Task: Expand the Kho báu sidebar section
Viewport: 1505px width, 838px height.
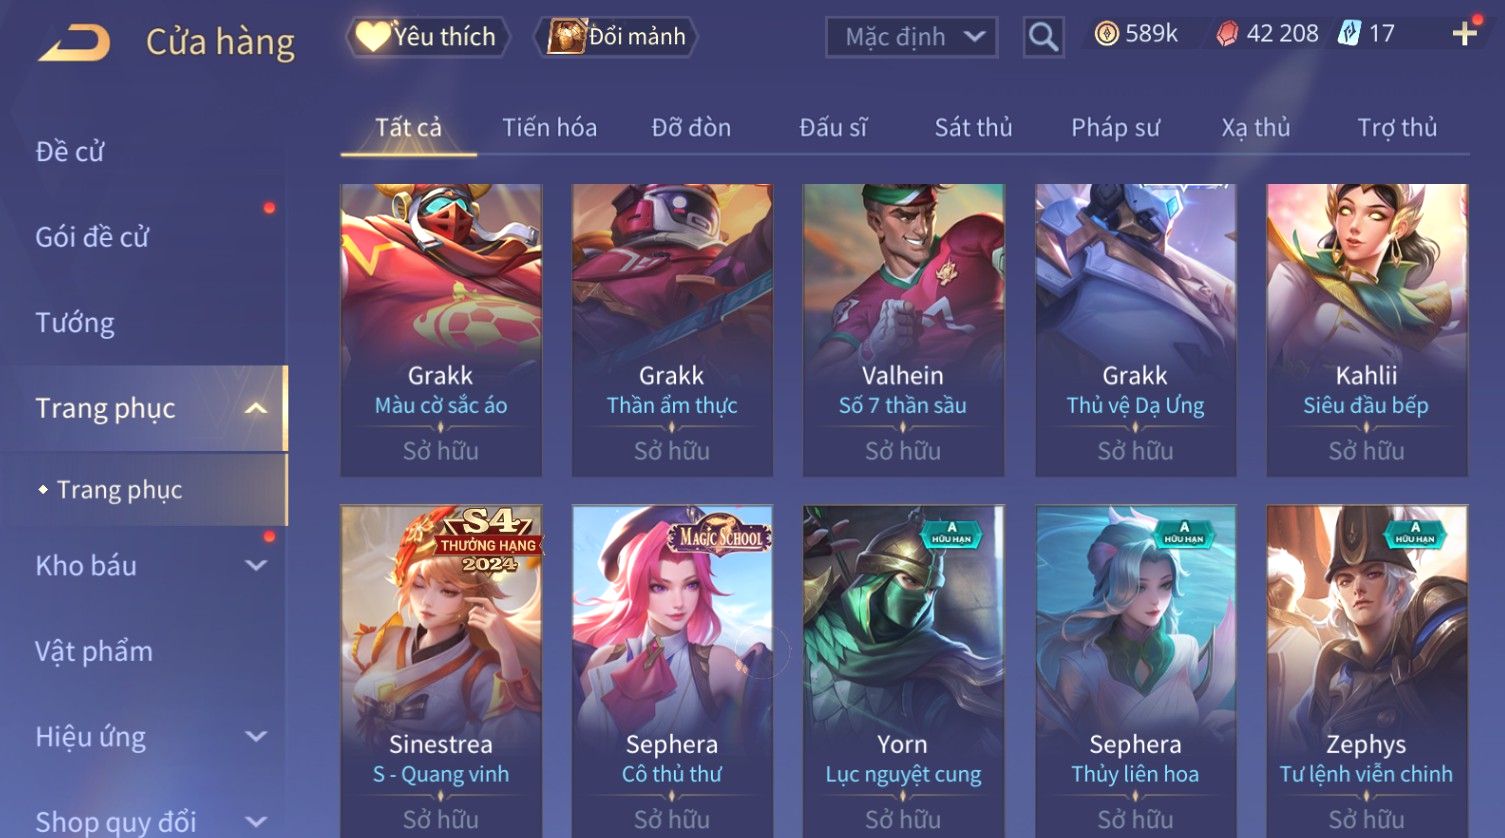Action: coord(256,565)
